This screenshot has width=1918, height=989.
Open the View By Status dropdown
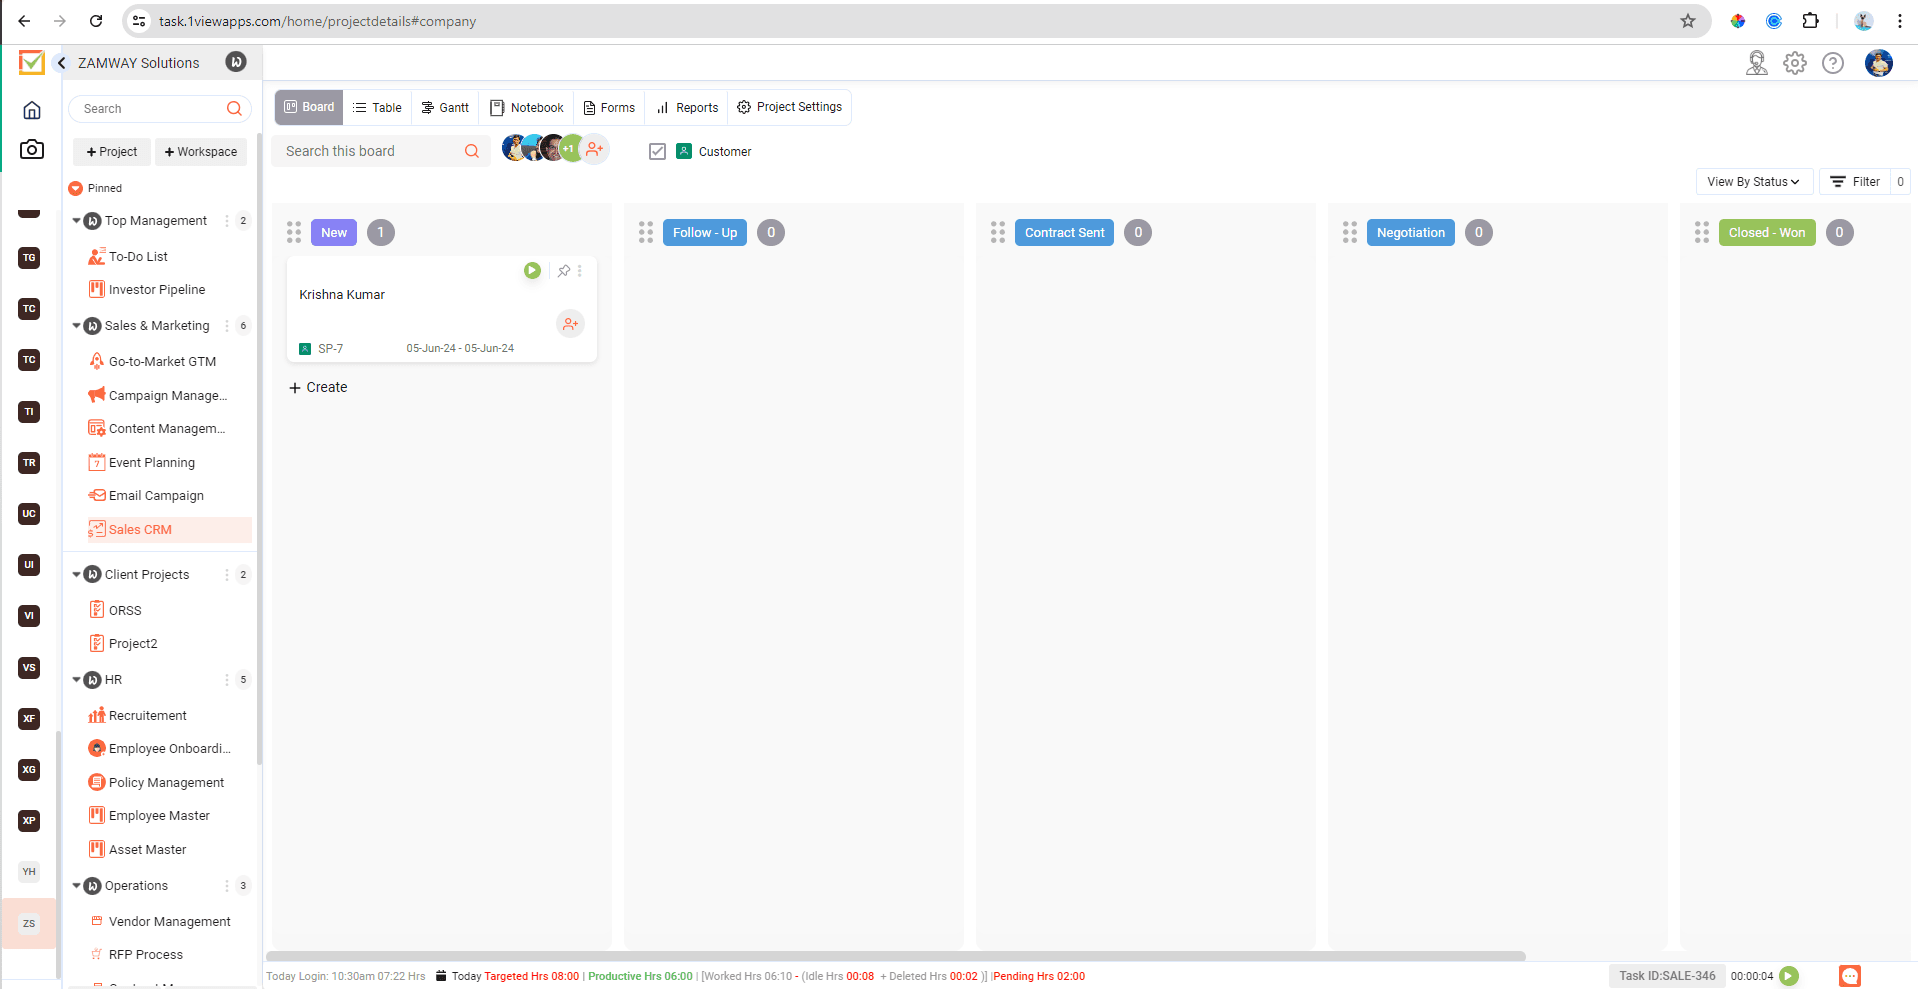pos(1752,182)
